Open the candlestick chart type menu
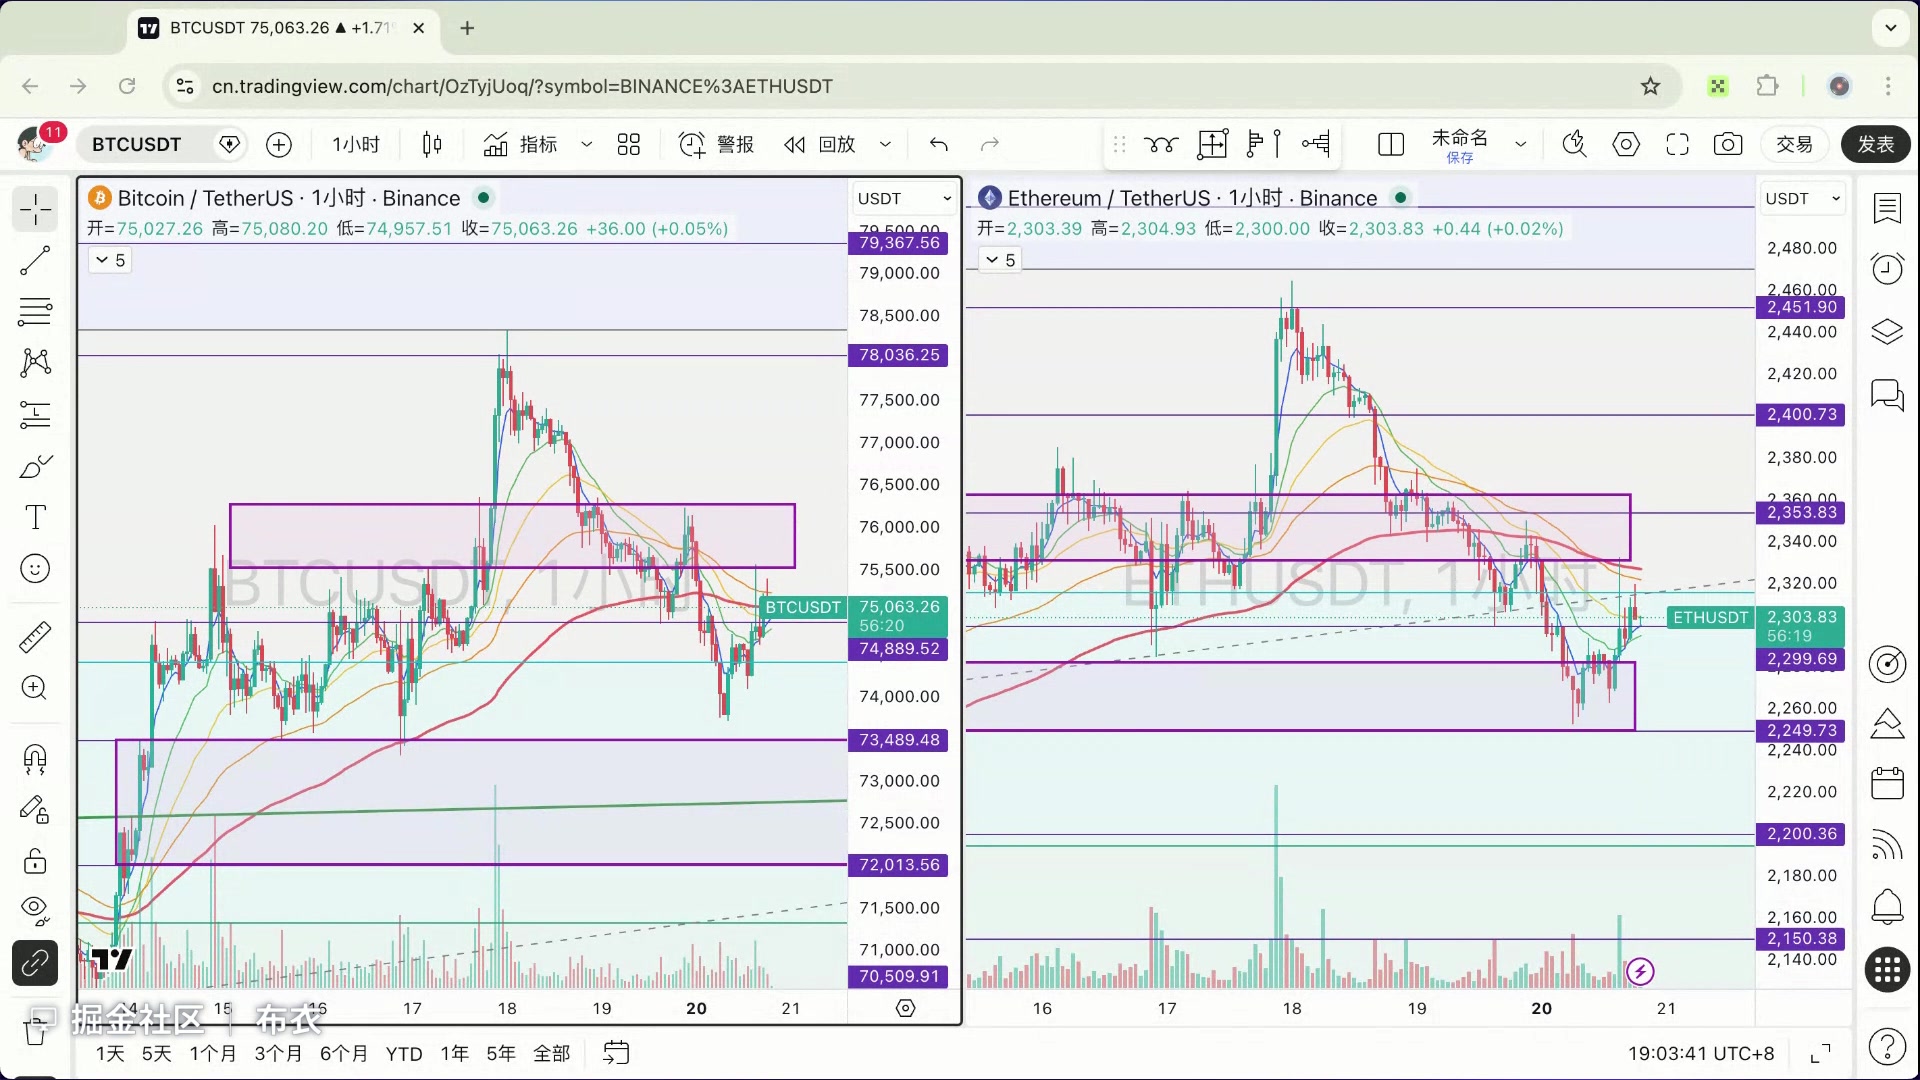 click(x=432, y=144)
